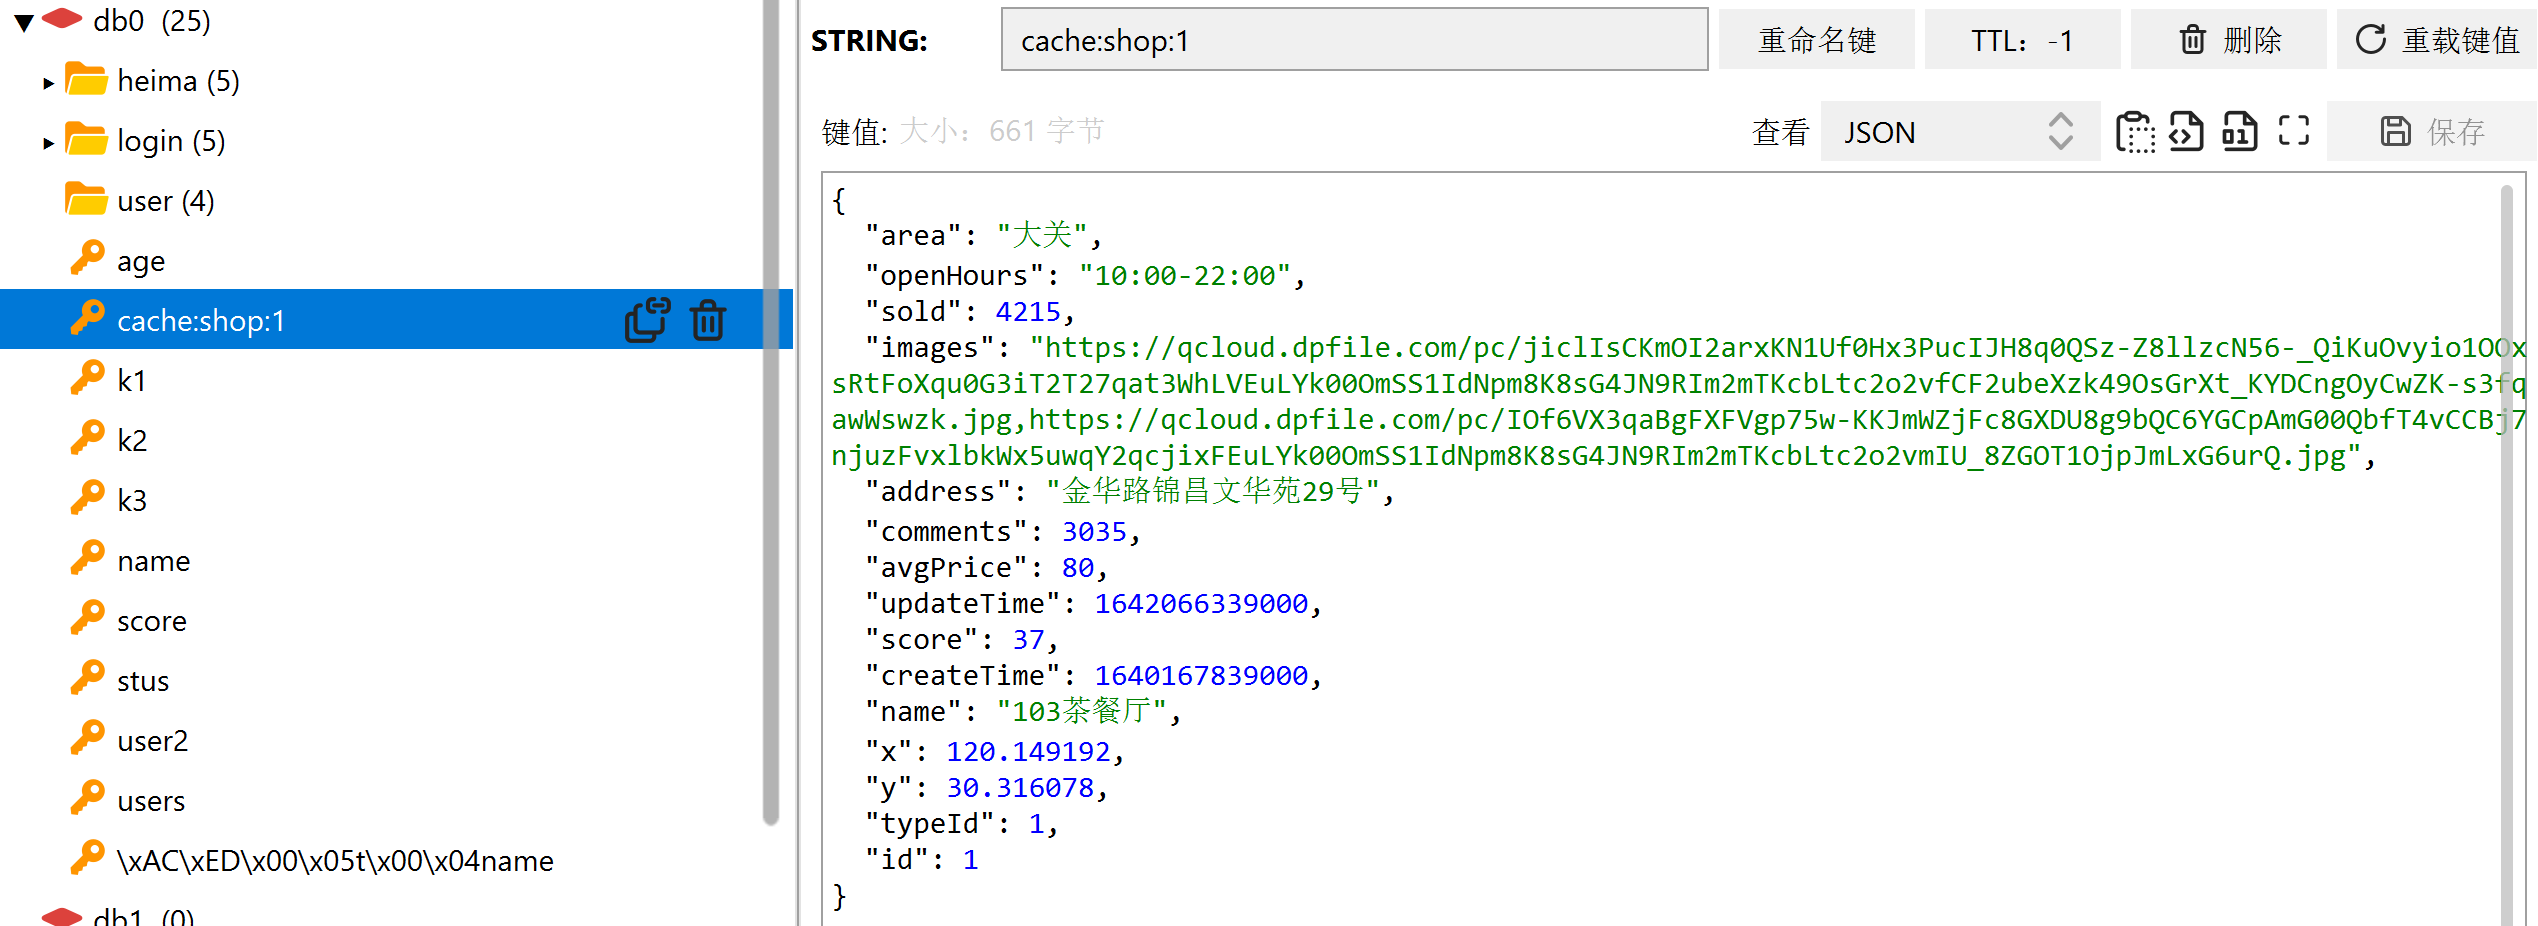Click the key icon beside k1
This screenshot has width=2538, height=926.
coord(88,378)
